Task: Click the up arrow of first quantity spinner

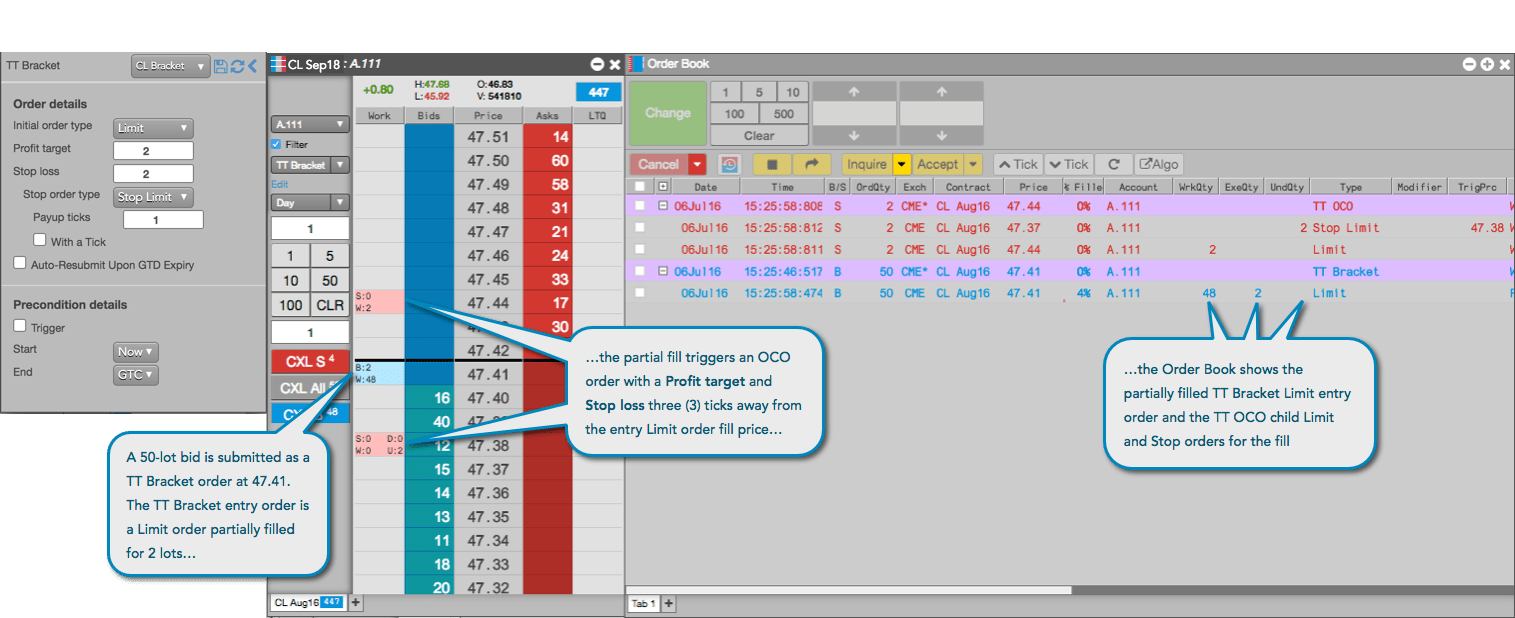Action: [x=854, y=91]
